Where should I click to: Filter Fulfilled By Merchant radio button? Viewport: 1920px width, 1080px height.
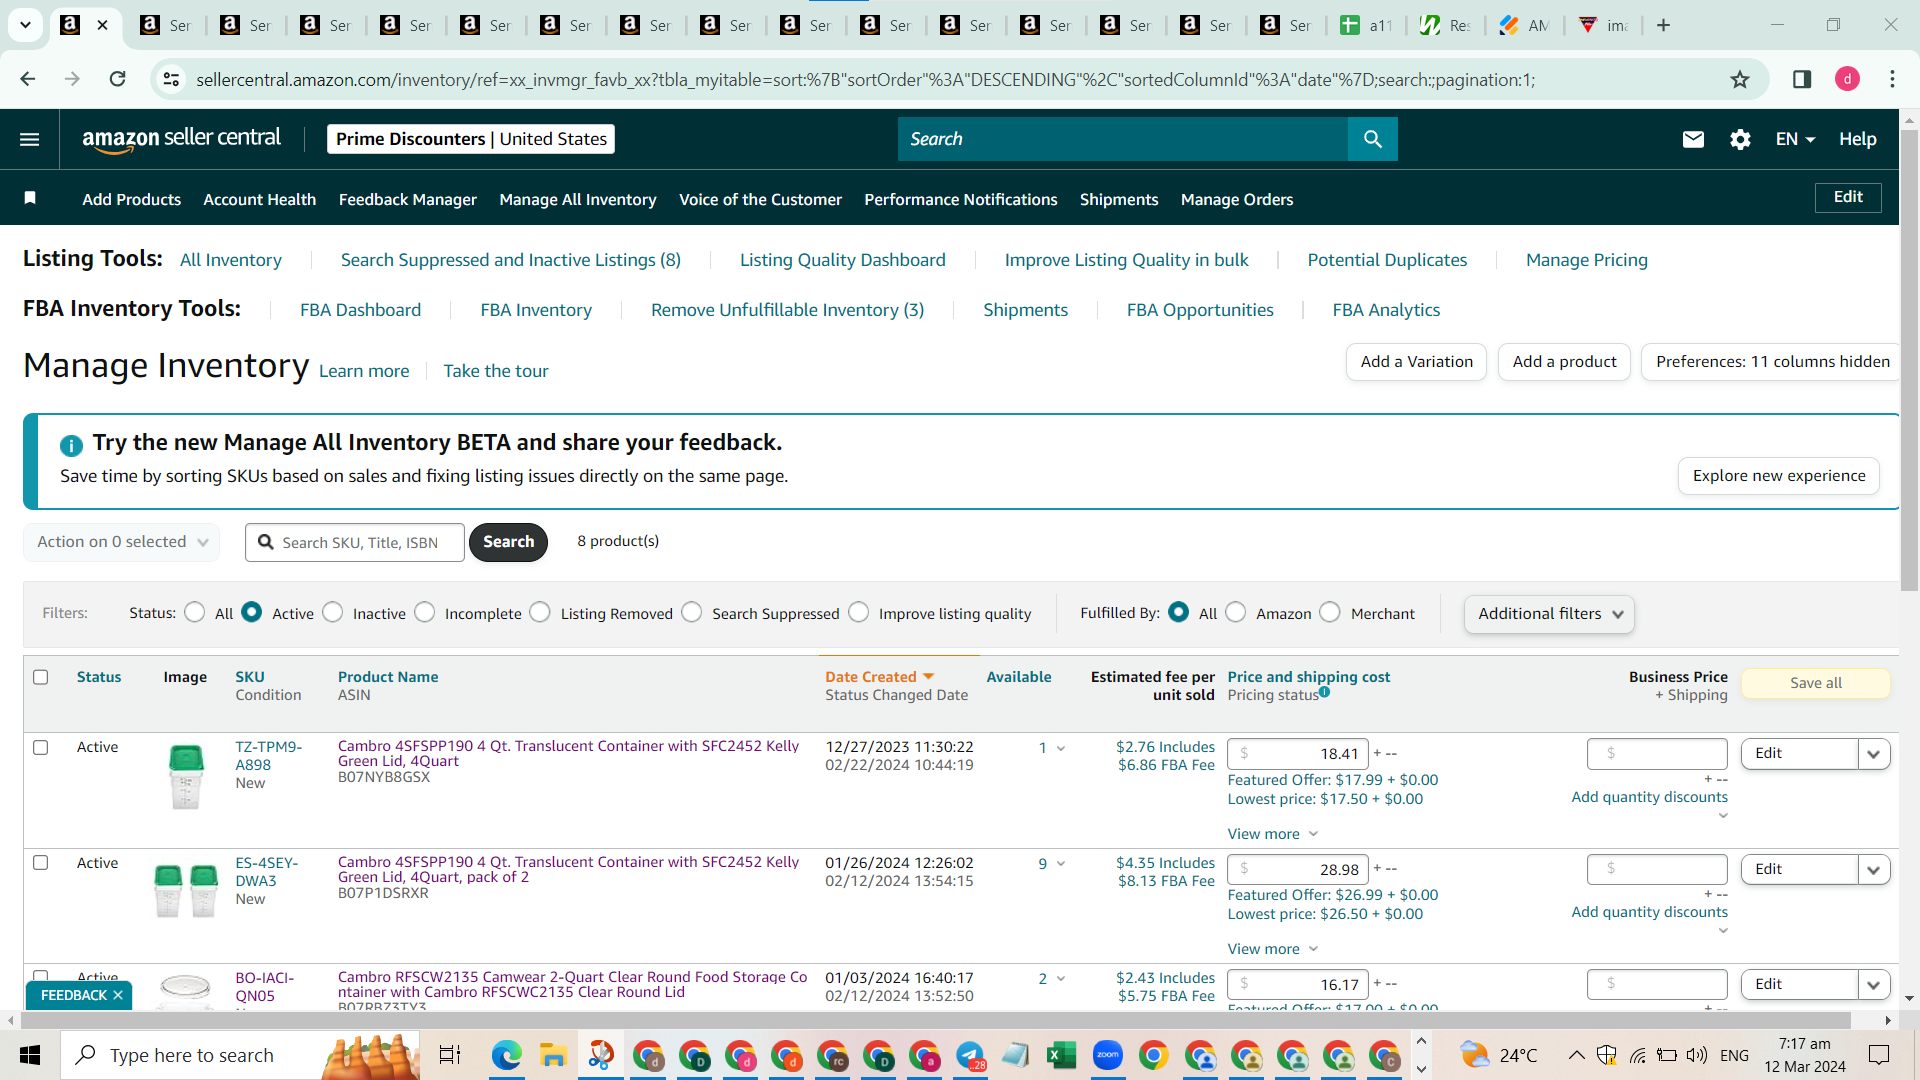point(1330,612)
